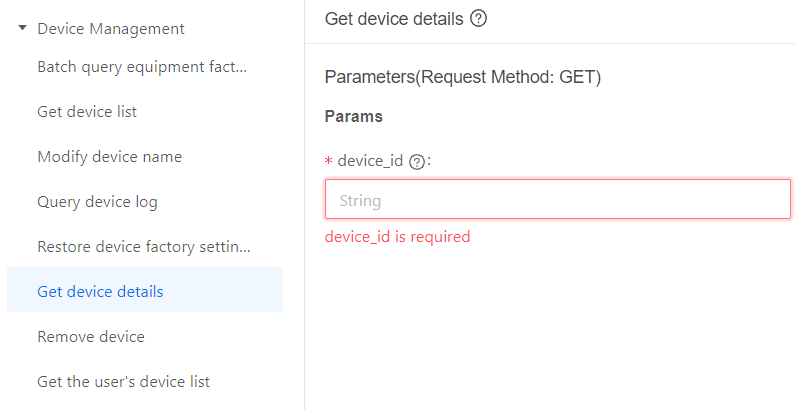The height and width of the screenshot is (410, 796).
Task: Open the Modify device name API
Action: (x=109, y=157)
